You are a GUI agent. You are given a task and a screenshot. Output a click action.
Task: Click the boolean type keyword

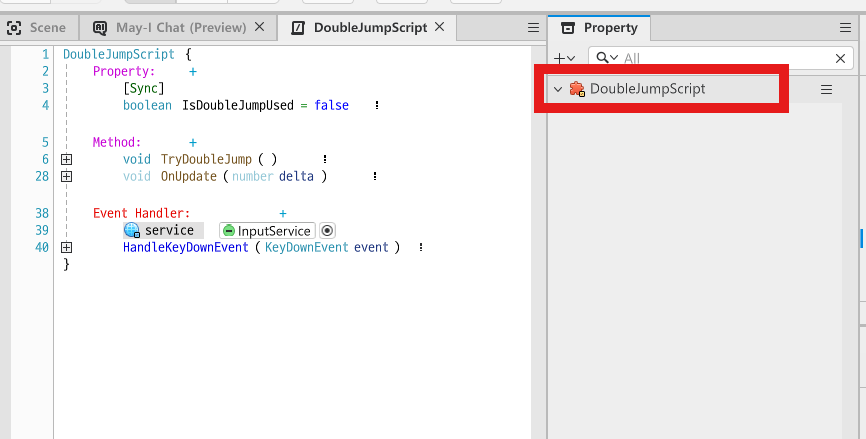pyautogui.click(x=147, y=105)
